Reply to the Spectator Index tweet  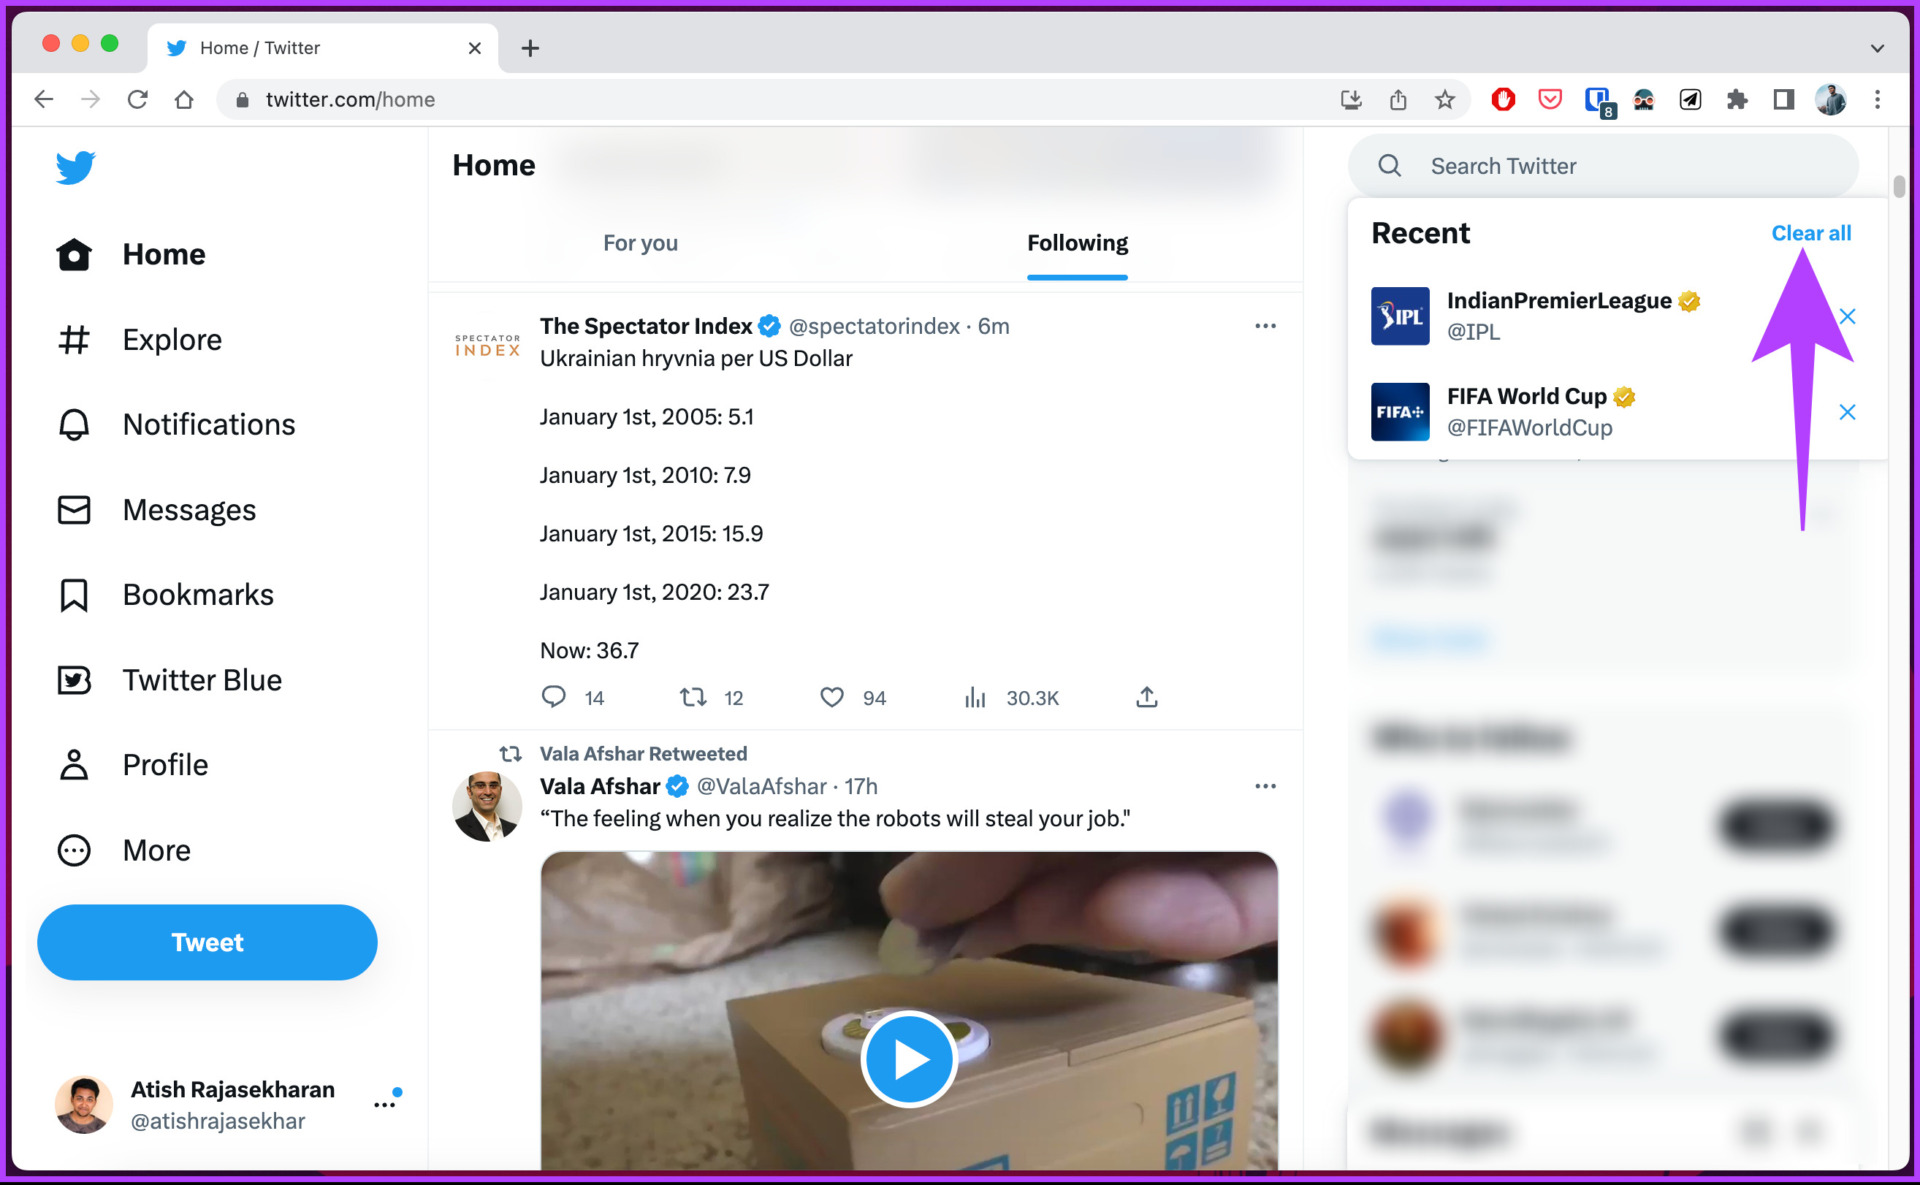tap(553, 697)
